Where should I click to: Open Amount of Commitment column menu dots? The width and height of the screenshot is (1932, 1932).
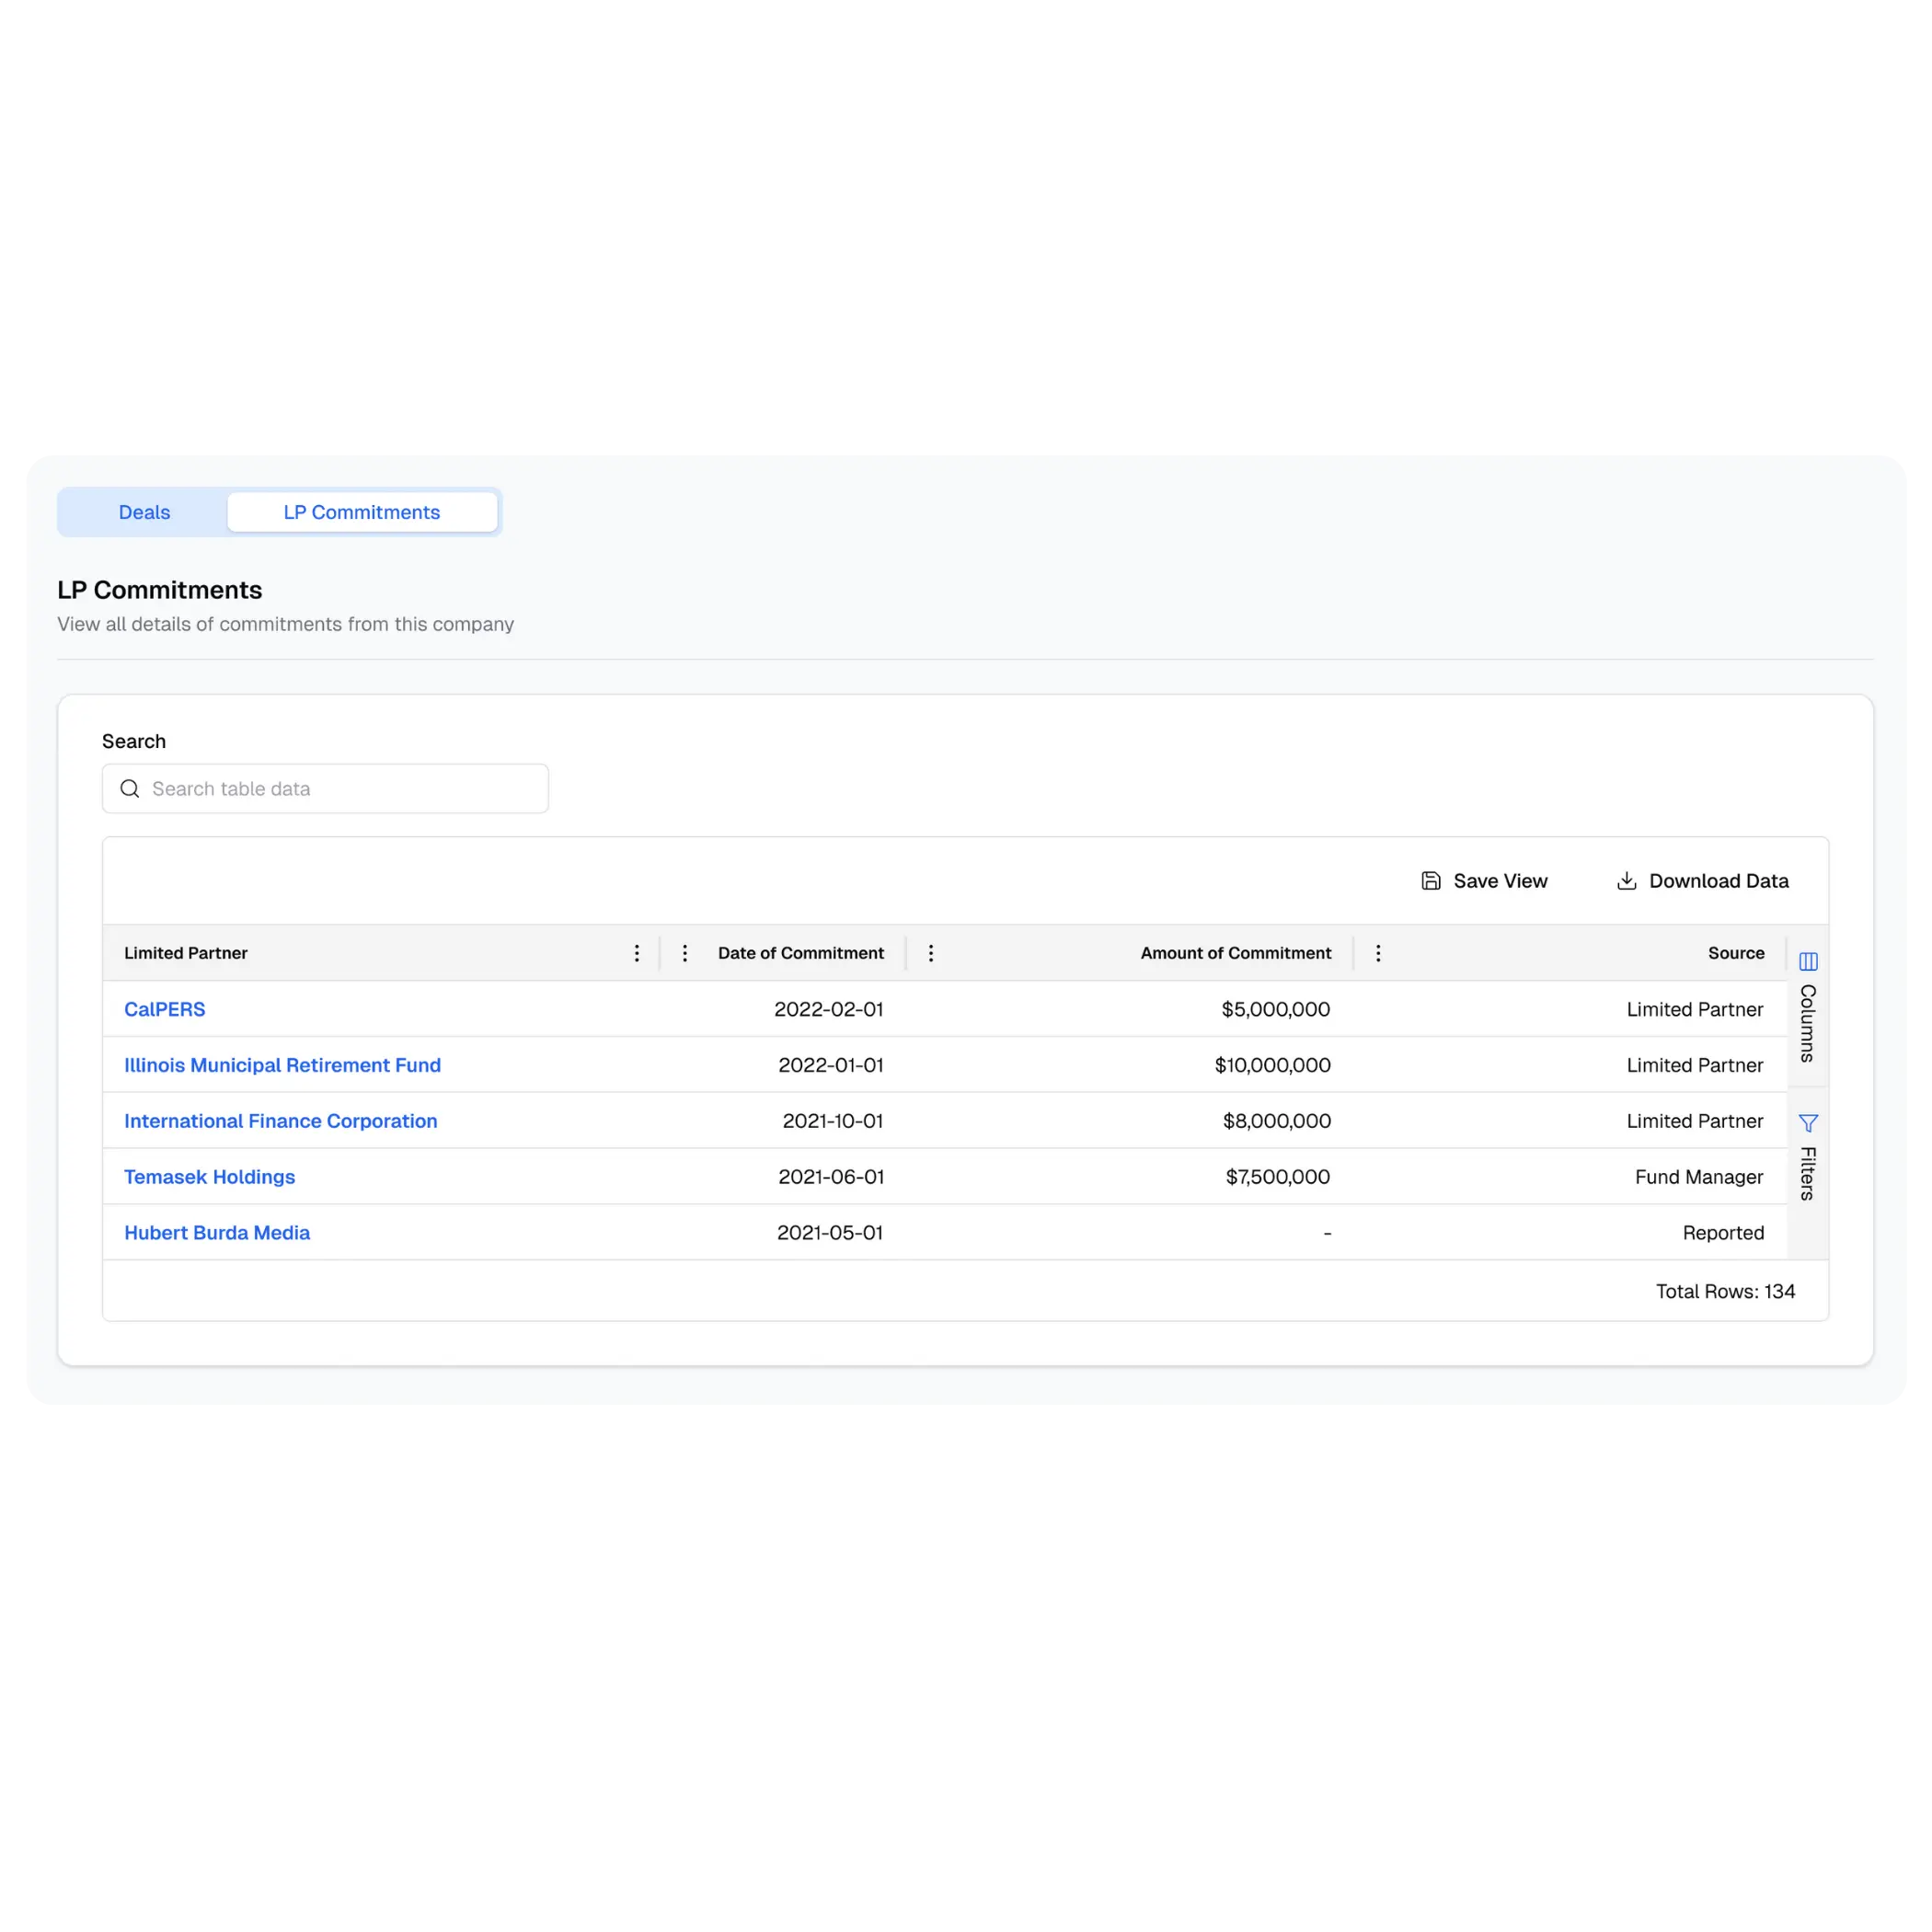(931, 953)
